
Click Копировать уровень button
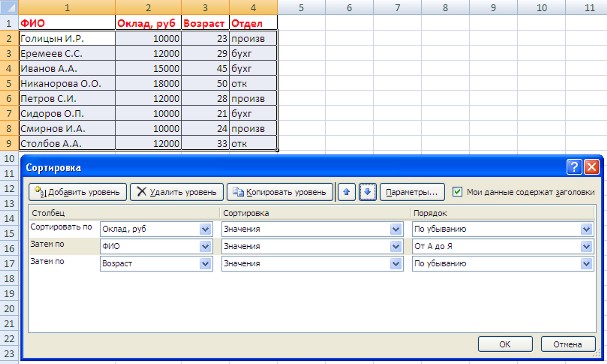(280, 192)
